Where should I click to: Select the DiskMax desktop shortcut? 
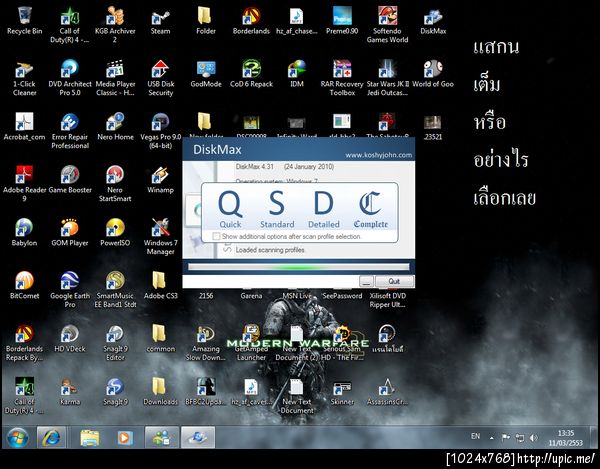[x=433, y=21]
